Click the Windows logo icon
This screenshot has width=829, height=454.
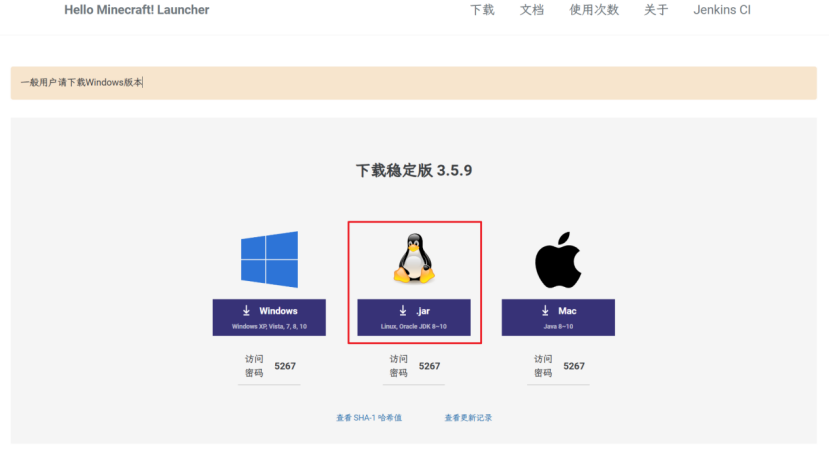269,260
